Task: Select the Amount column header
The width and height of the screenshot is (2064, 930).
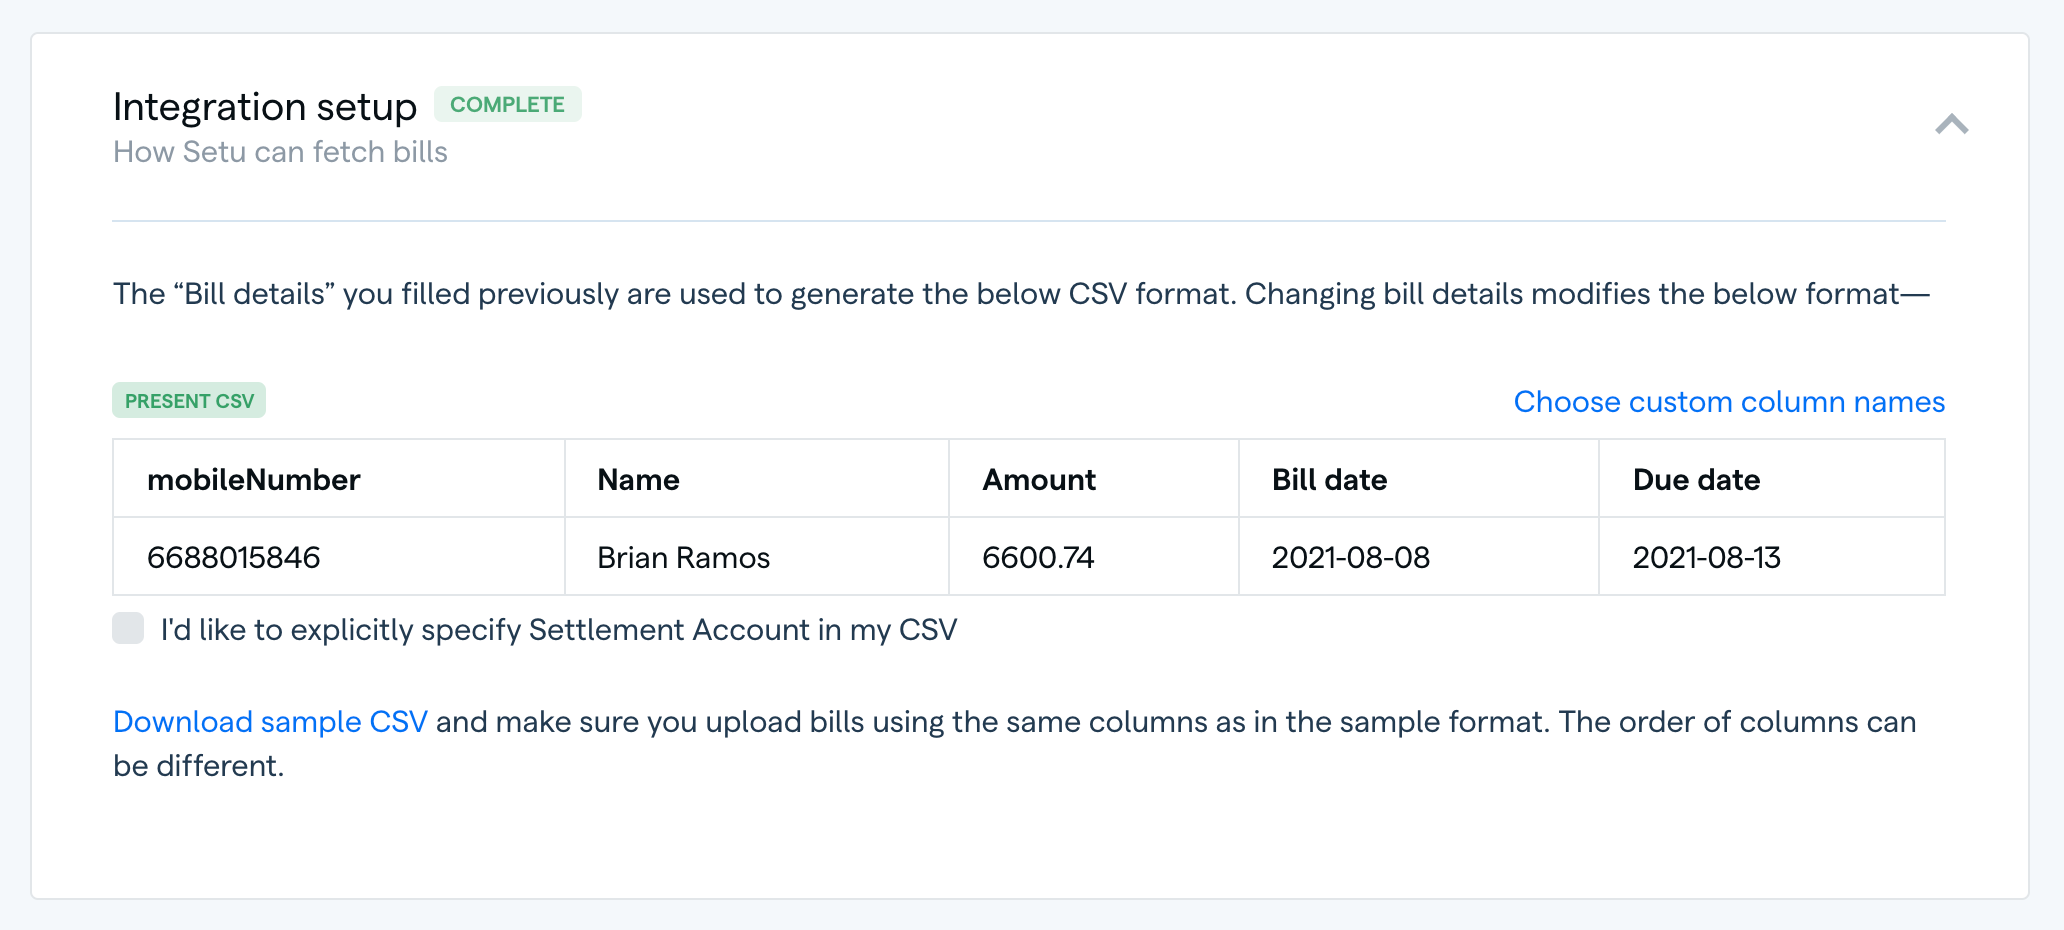Action: pos(1038,479)
